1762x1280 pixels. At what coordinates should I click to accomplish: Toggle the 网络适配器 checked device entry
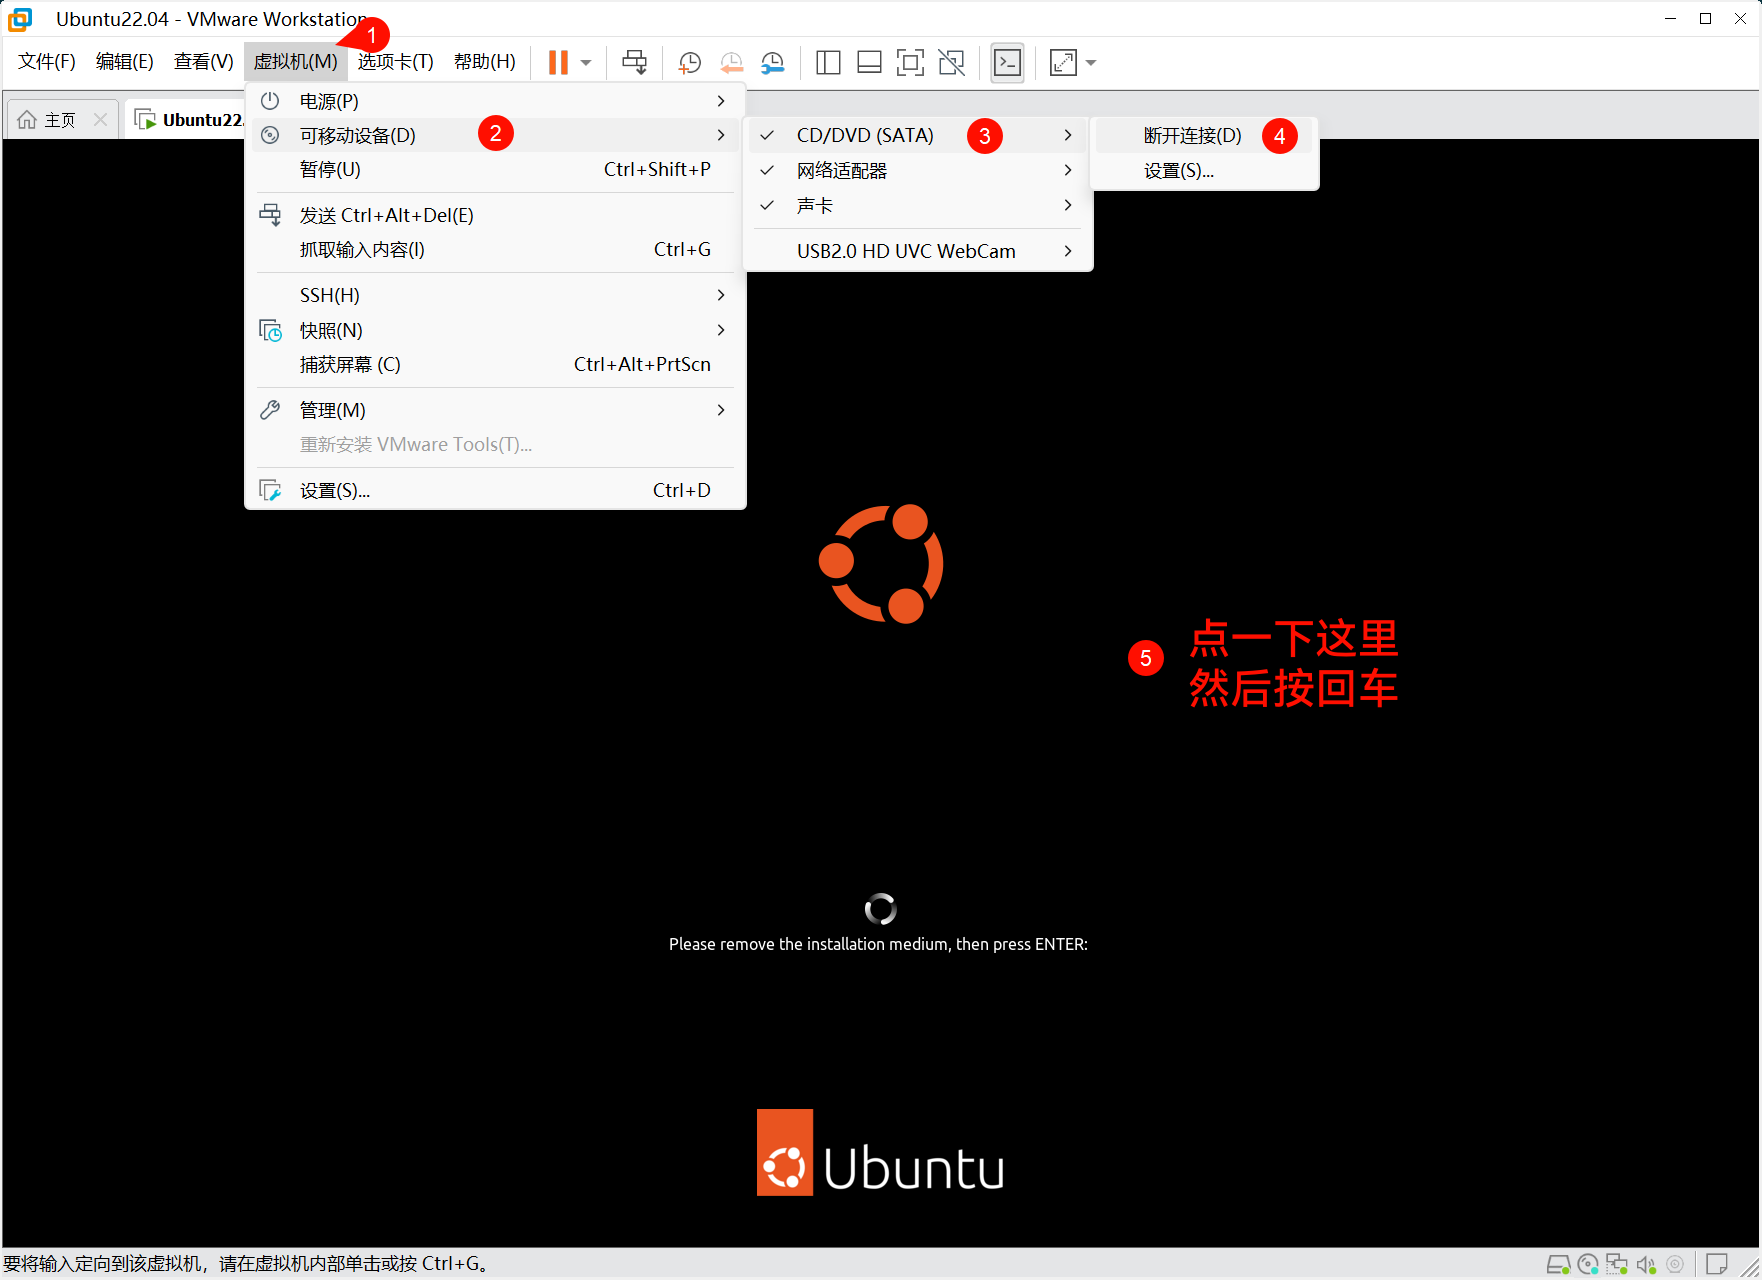point(918,170)
